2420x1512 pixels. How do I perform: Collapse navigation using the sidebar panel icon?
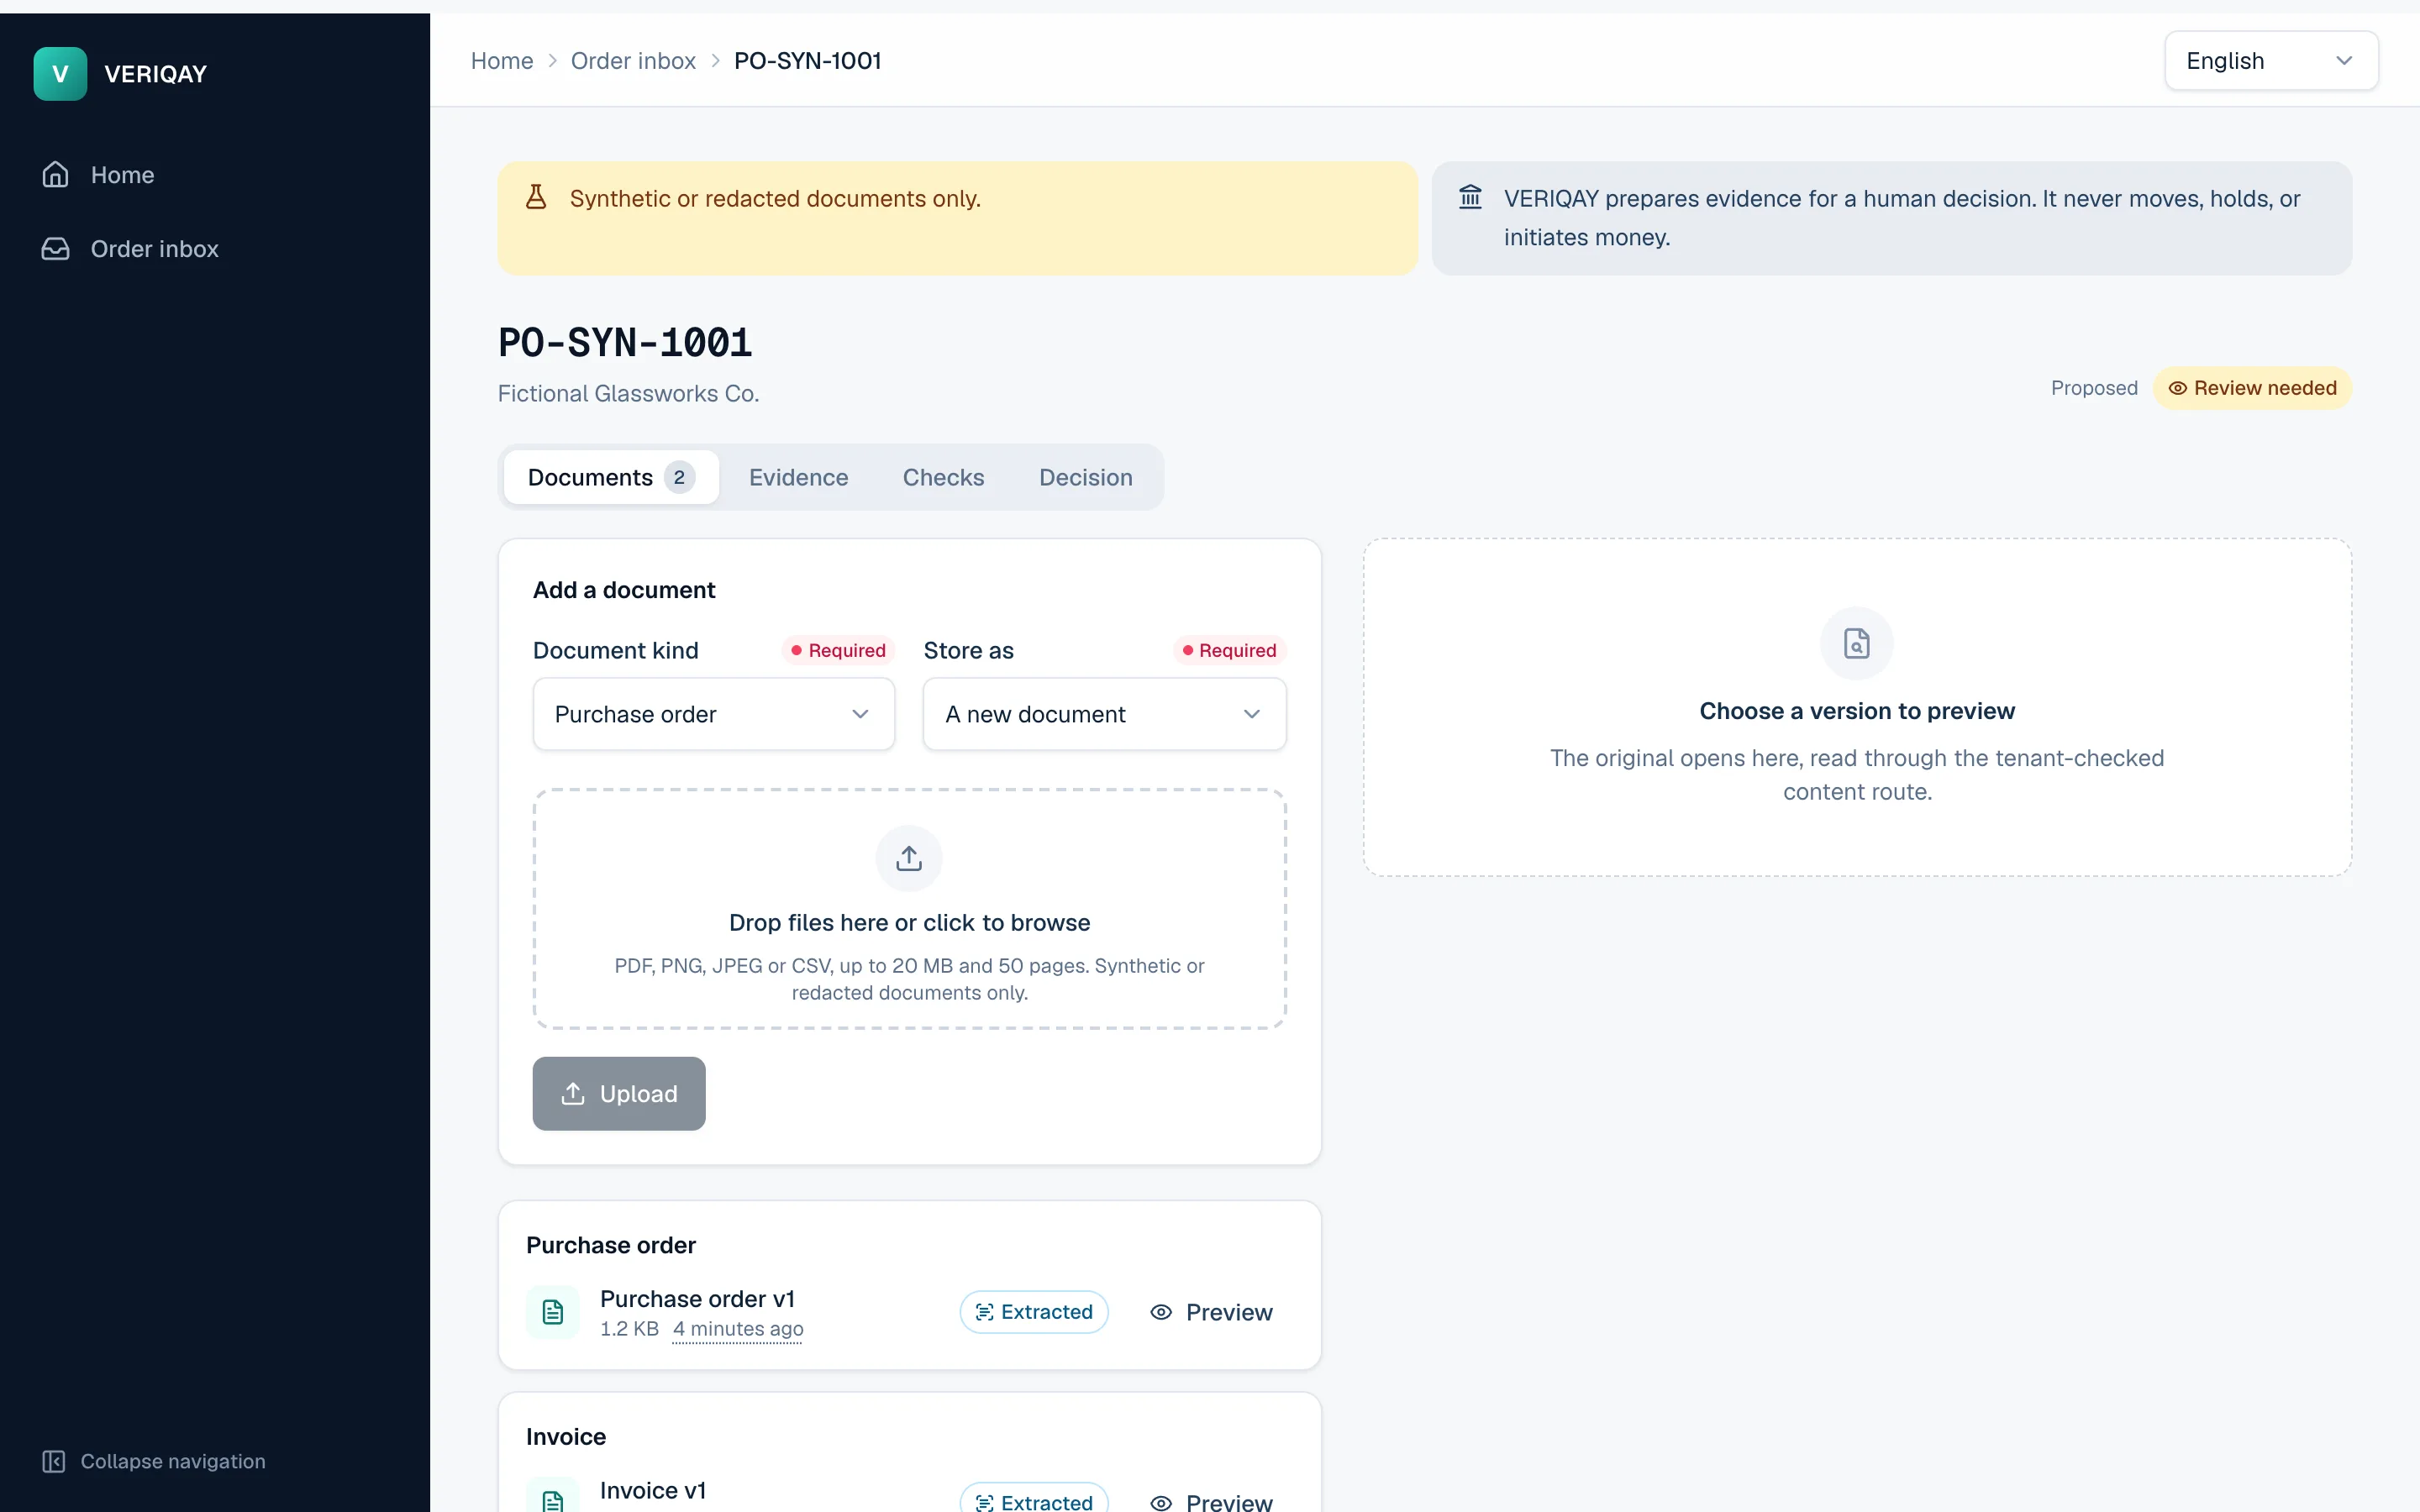tap(54, 1461)
